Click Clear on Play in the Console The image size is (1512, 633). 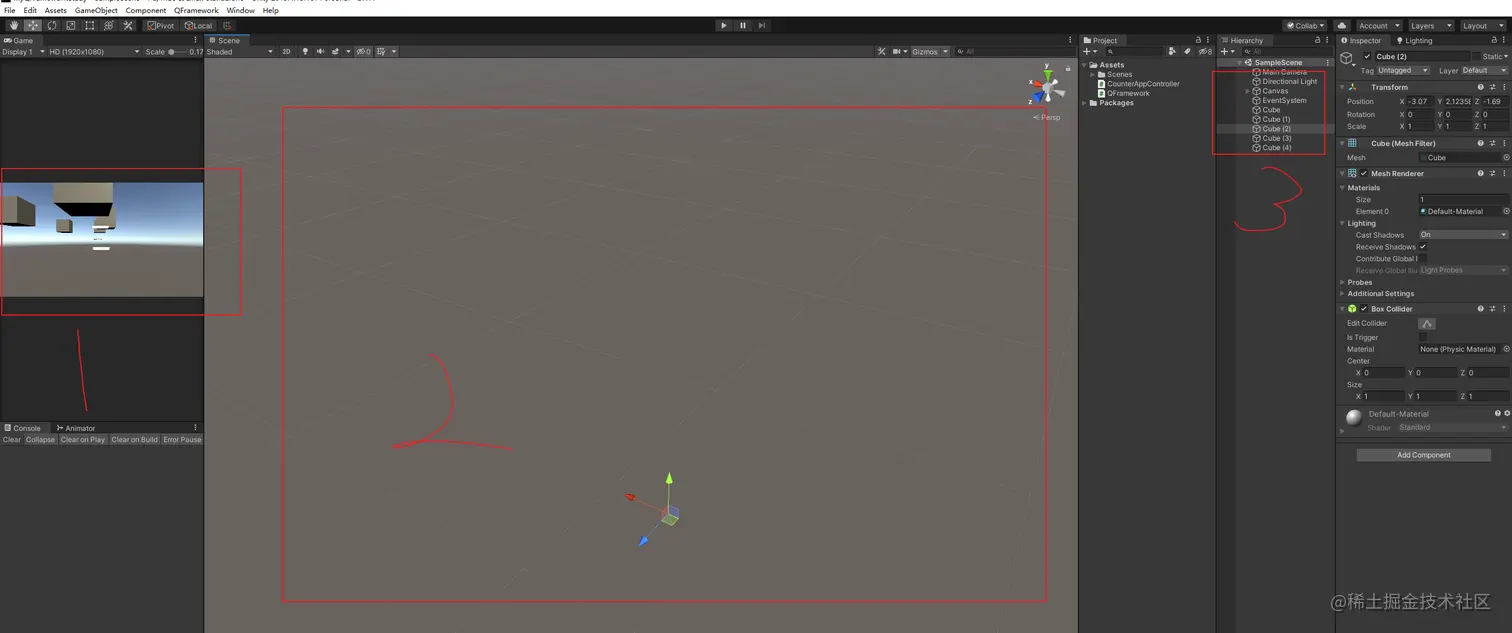point(82,439)
